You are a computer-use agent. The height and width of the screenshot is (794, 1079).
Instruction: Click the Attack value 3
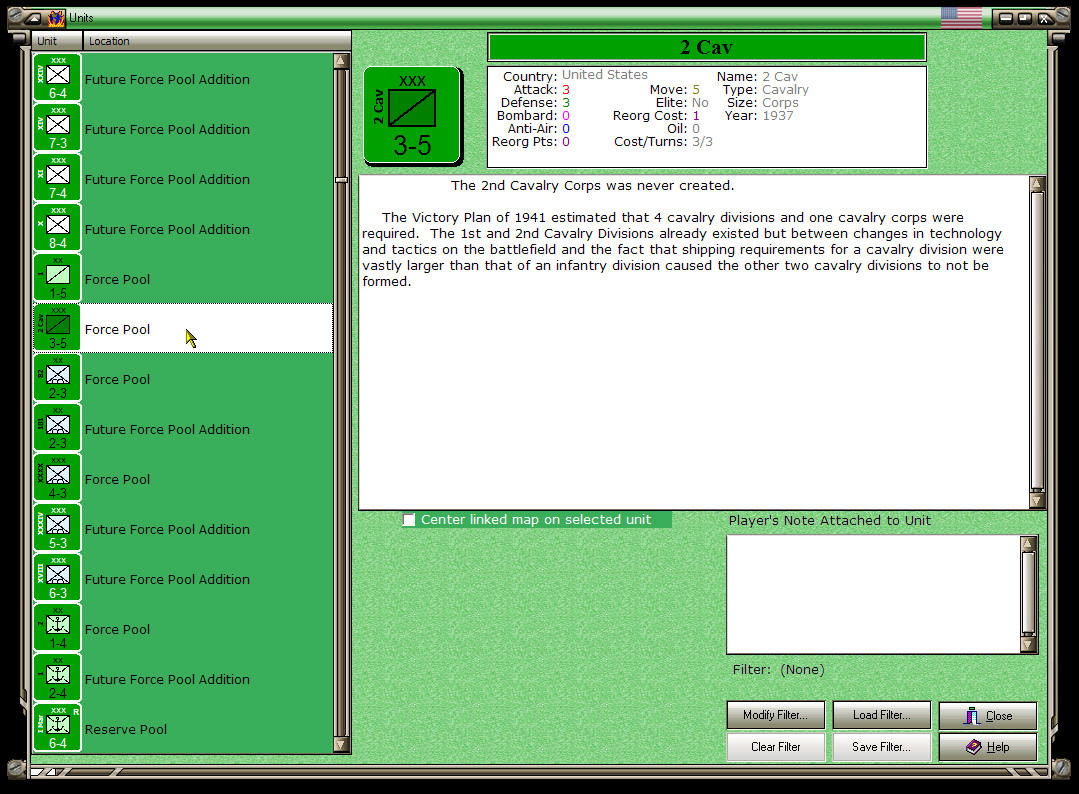566,89
